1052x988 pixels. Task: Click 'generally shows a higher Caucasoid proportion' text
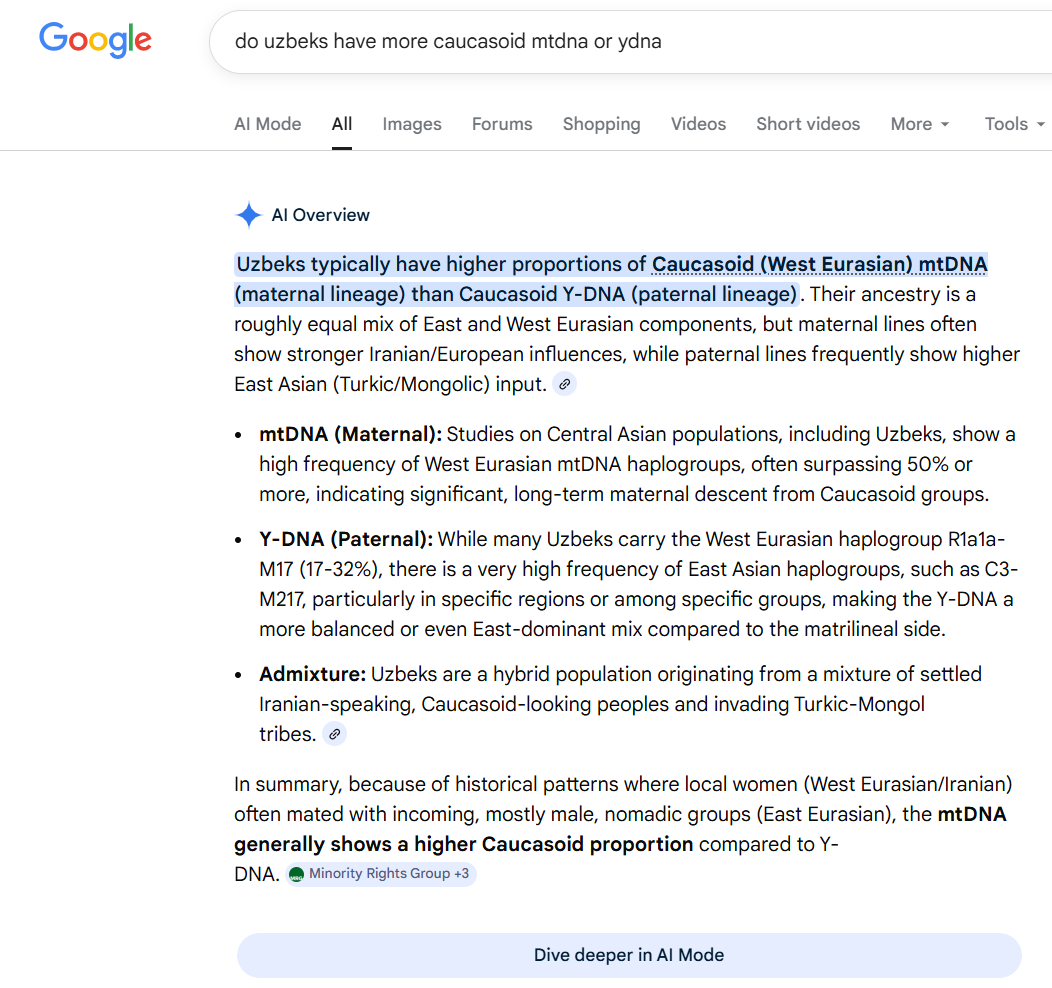click(x=464, y=844)
